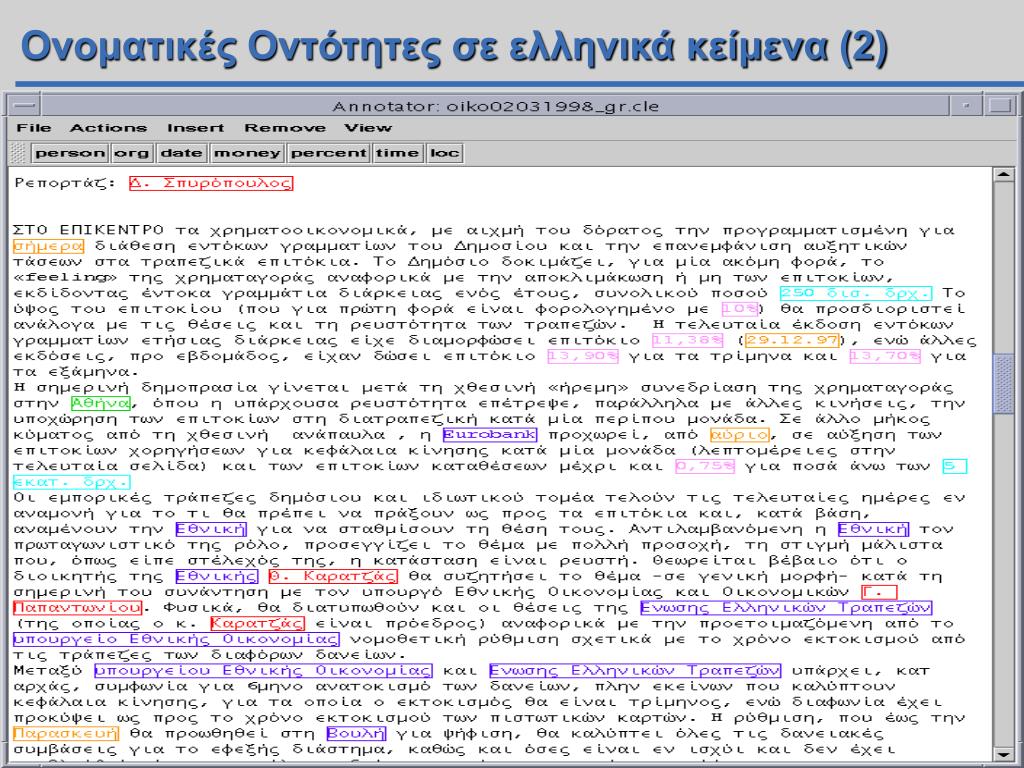Screen dimensions: 1024x768
Task: Select the location annotation 'Αθήνα'
Action: point(101,403)
